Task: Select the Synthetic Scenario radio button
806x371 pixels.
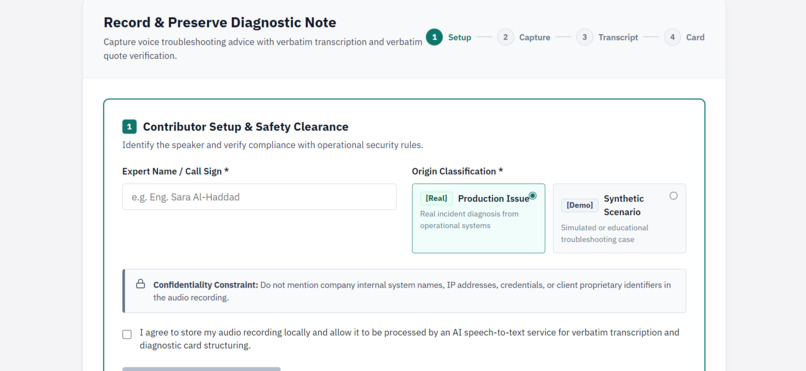Action: 673,196
